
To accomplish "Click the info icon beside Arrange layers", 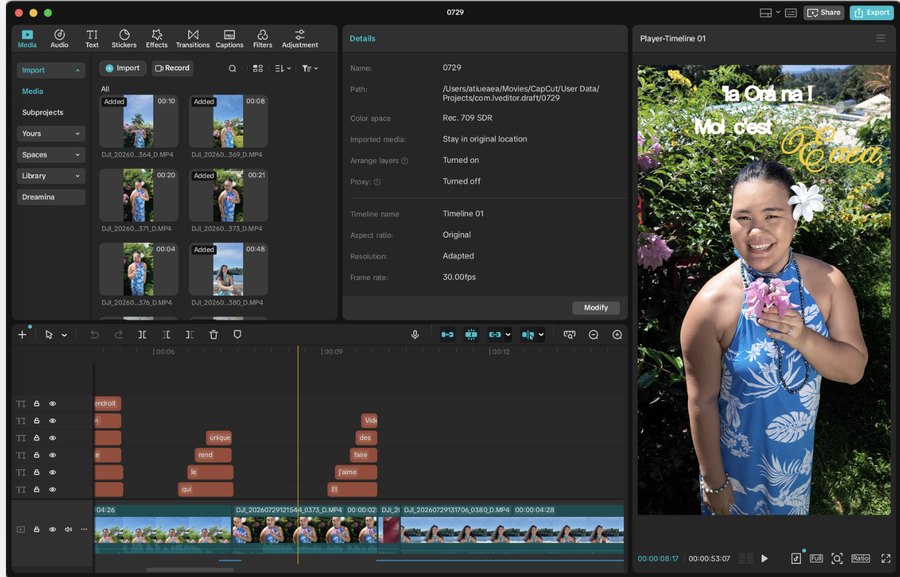I will tap(405, 161).
